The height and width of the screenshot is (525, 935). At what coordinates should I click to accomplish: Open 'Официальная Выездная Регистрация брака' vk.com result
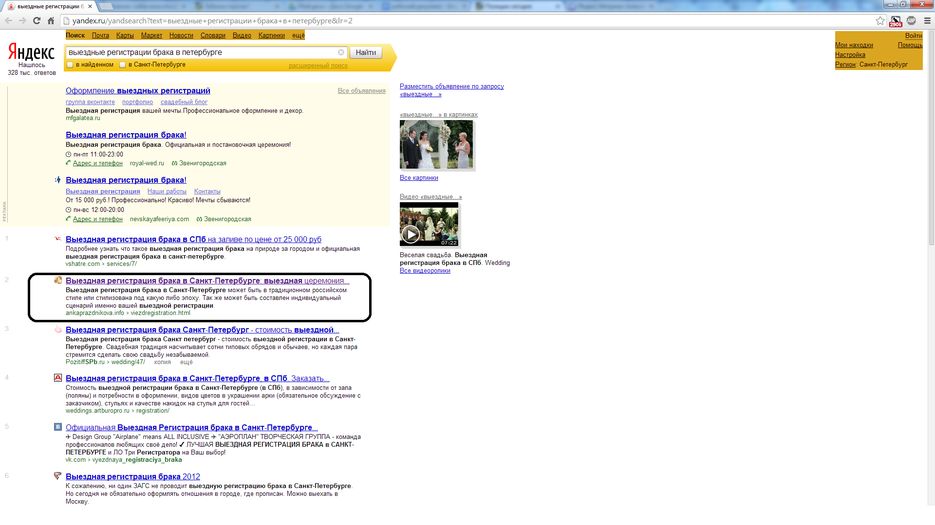coord(191,427)
